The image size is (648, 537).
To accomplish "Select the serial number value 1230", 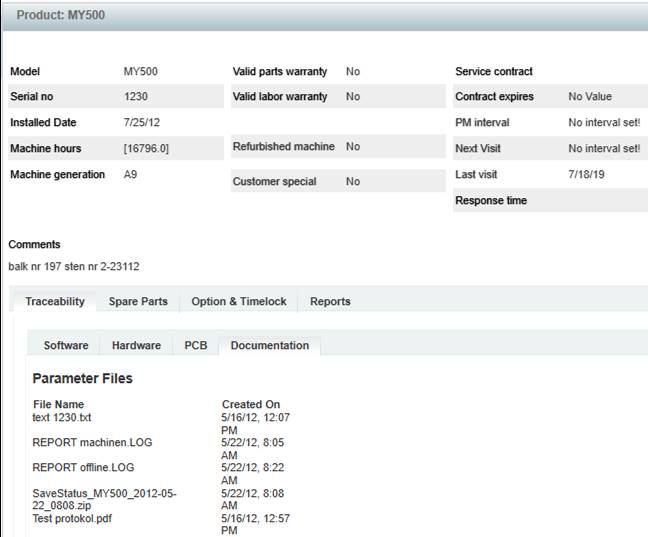I will click(136, 96).
